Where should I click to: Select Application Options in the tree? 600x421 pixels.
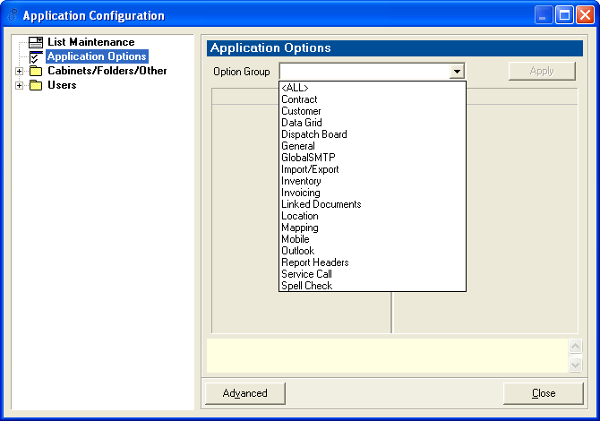click(97, 57)
